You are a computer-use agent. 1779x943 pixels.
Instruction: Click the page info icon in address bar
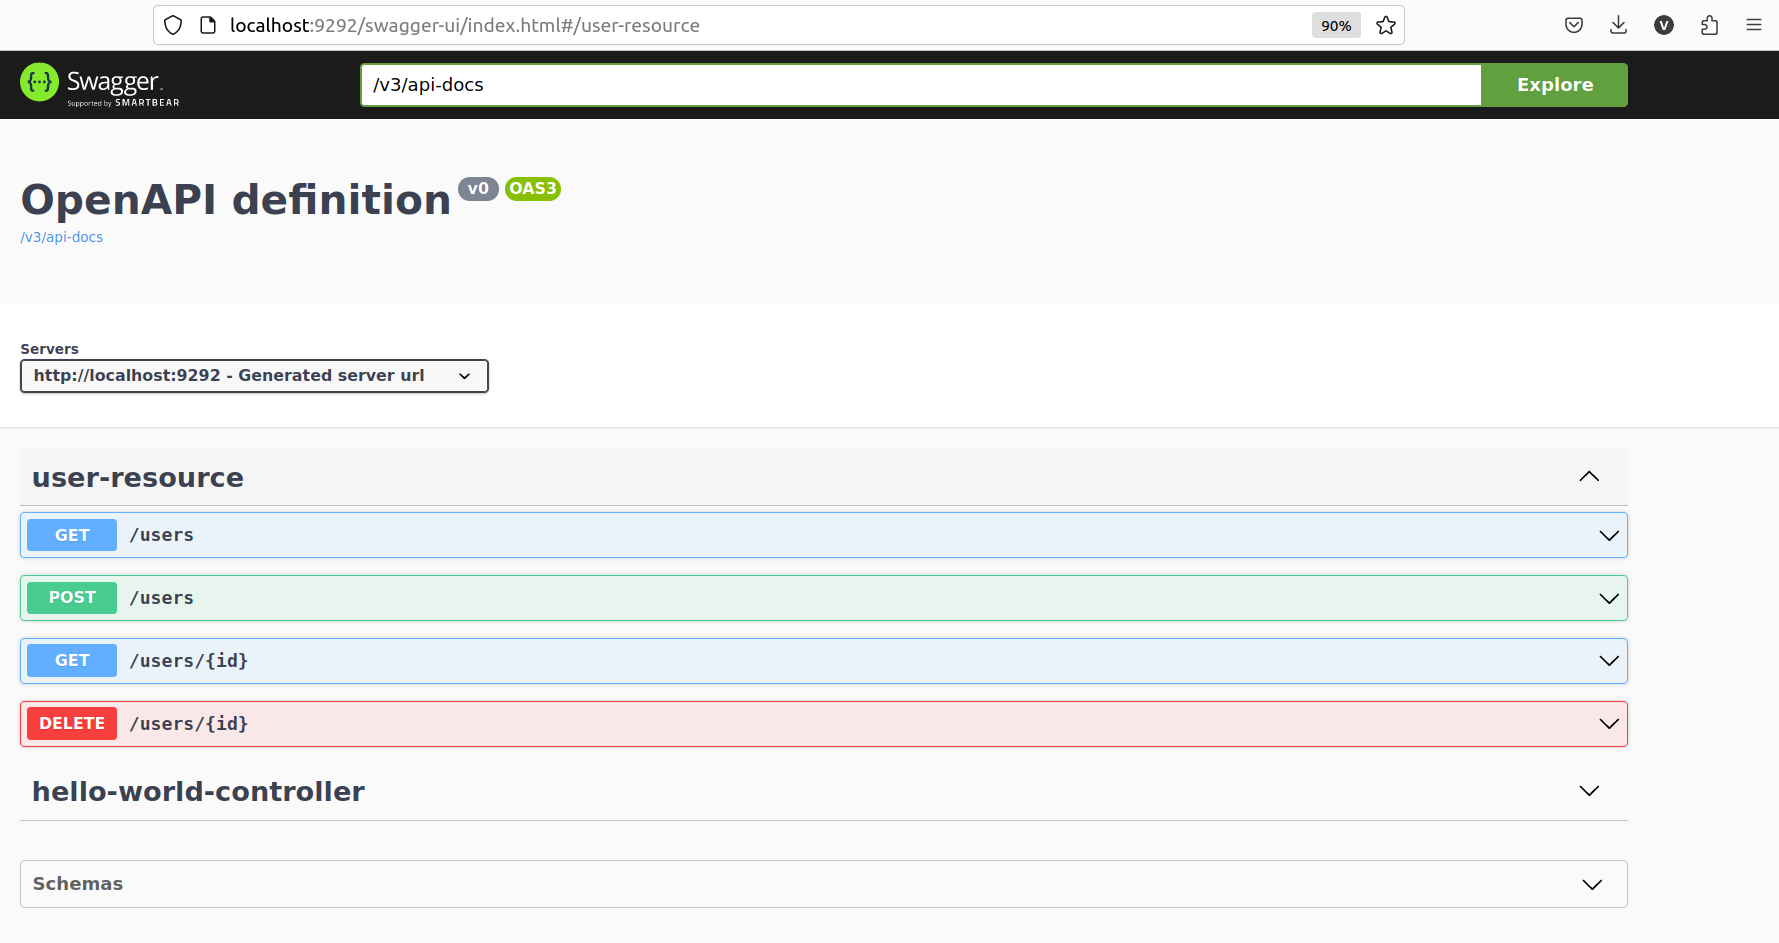(208, 25)
